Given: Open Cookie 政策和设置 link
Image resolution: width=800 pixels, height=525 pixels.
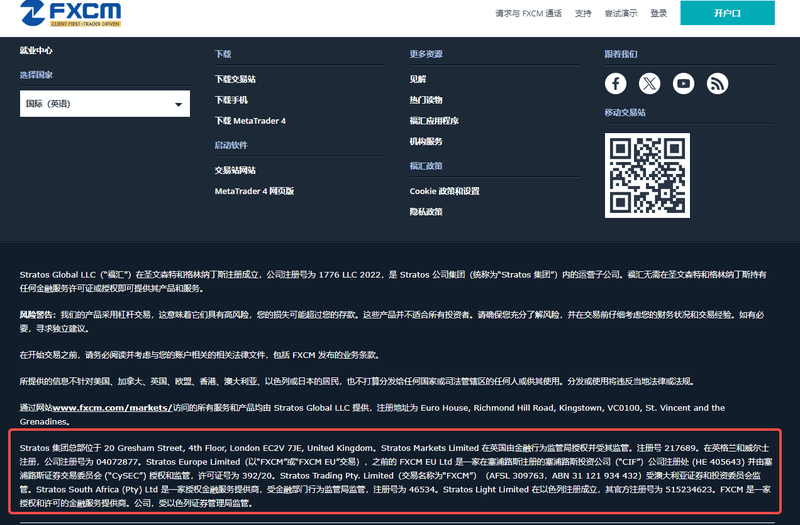Looking at the screenshot, I should 444,191.
